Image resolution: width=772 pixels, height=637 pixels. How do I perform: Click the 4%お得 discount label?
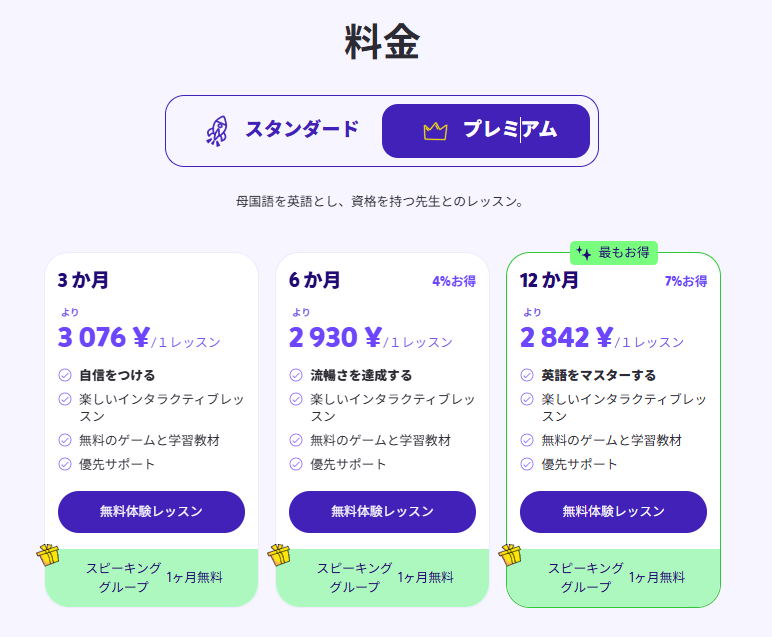click(x=454, y=281)
